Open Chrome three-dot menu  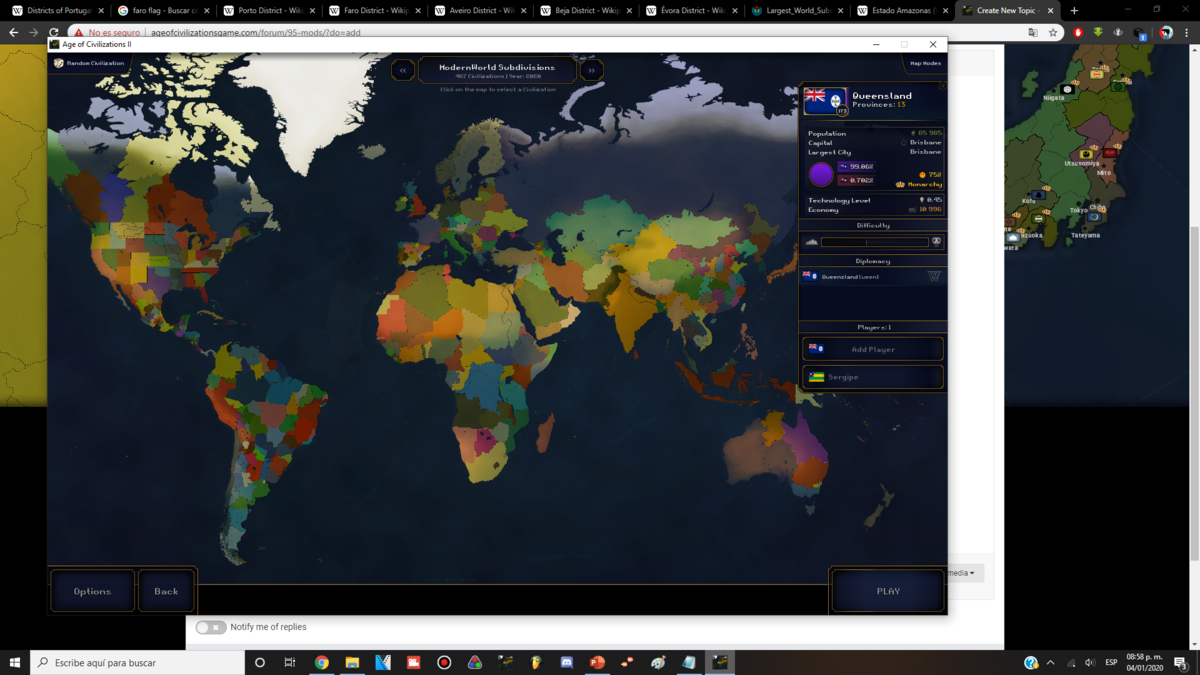coord(1187,32)
